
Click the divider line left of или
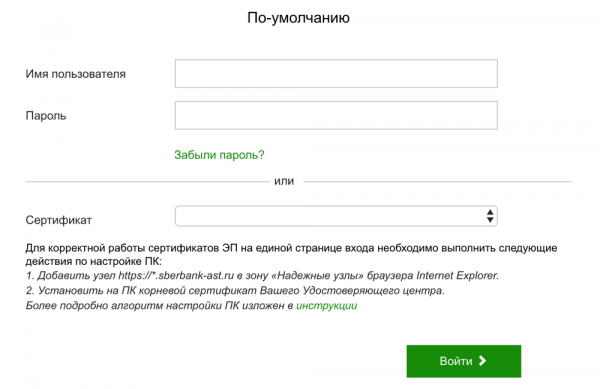(x=148, y=182)
